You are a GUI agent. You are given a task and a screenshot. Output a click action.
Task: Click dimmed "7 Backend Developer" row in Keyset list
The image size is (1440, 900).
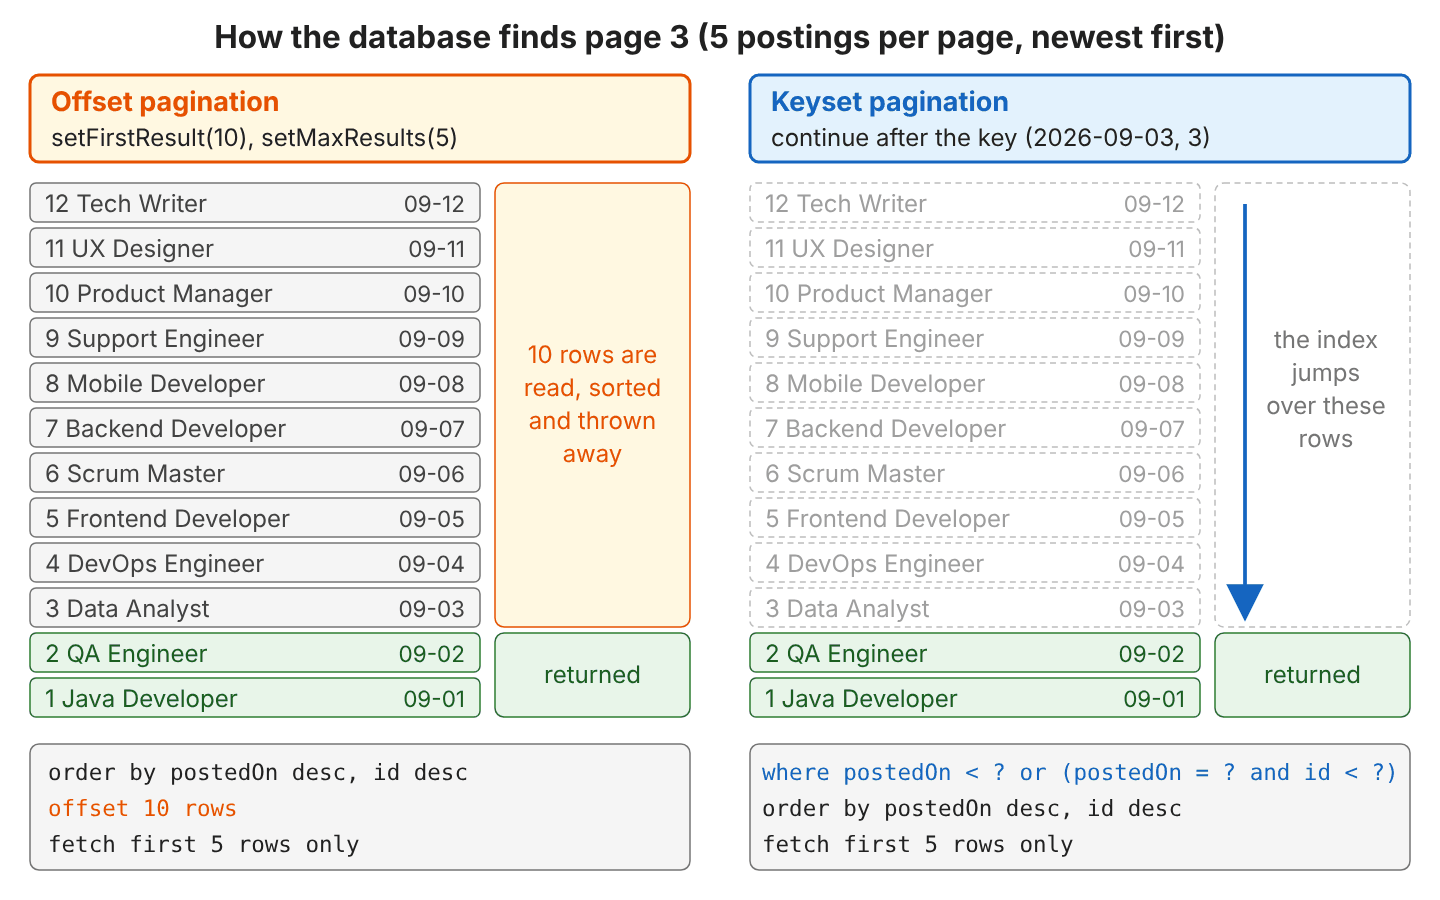975,428
